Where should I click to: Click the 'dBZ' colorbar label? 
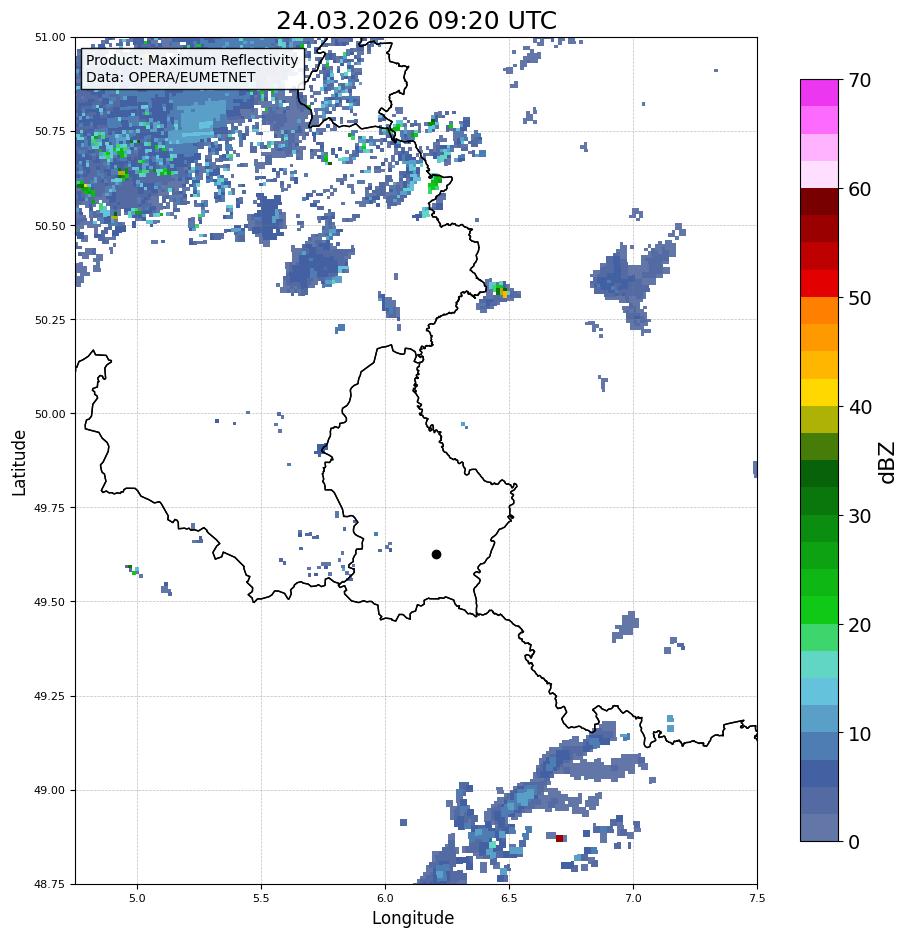click(x=888, y=463)
